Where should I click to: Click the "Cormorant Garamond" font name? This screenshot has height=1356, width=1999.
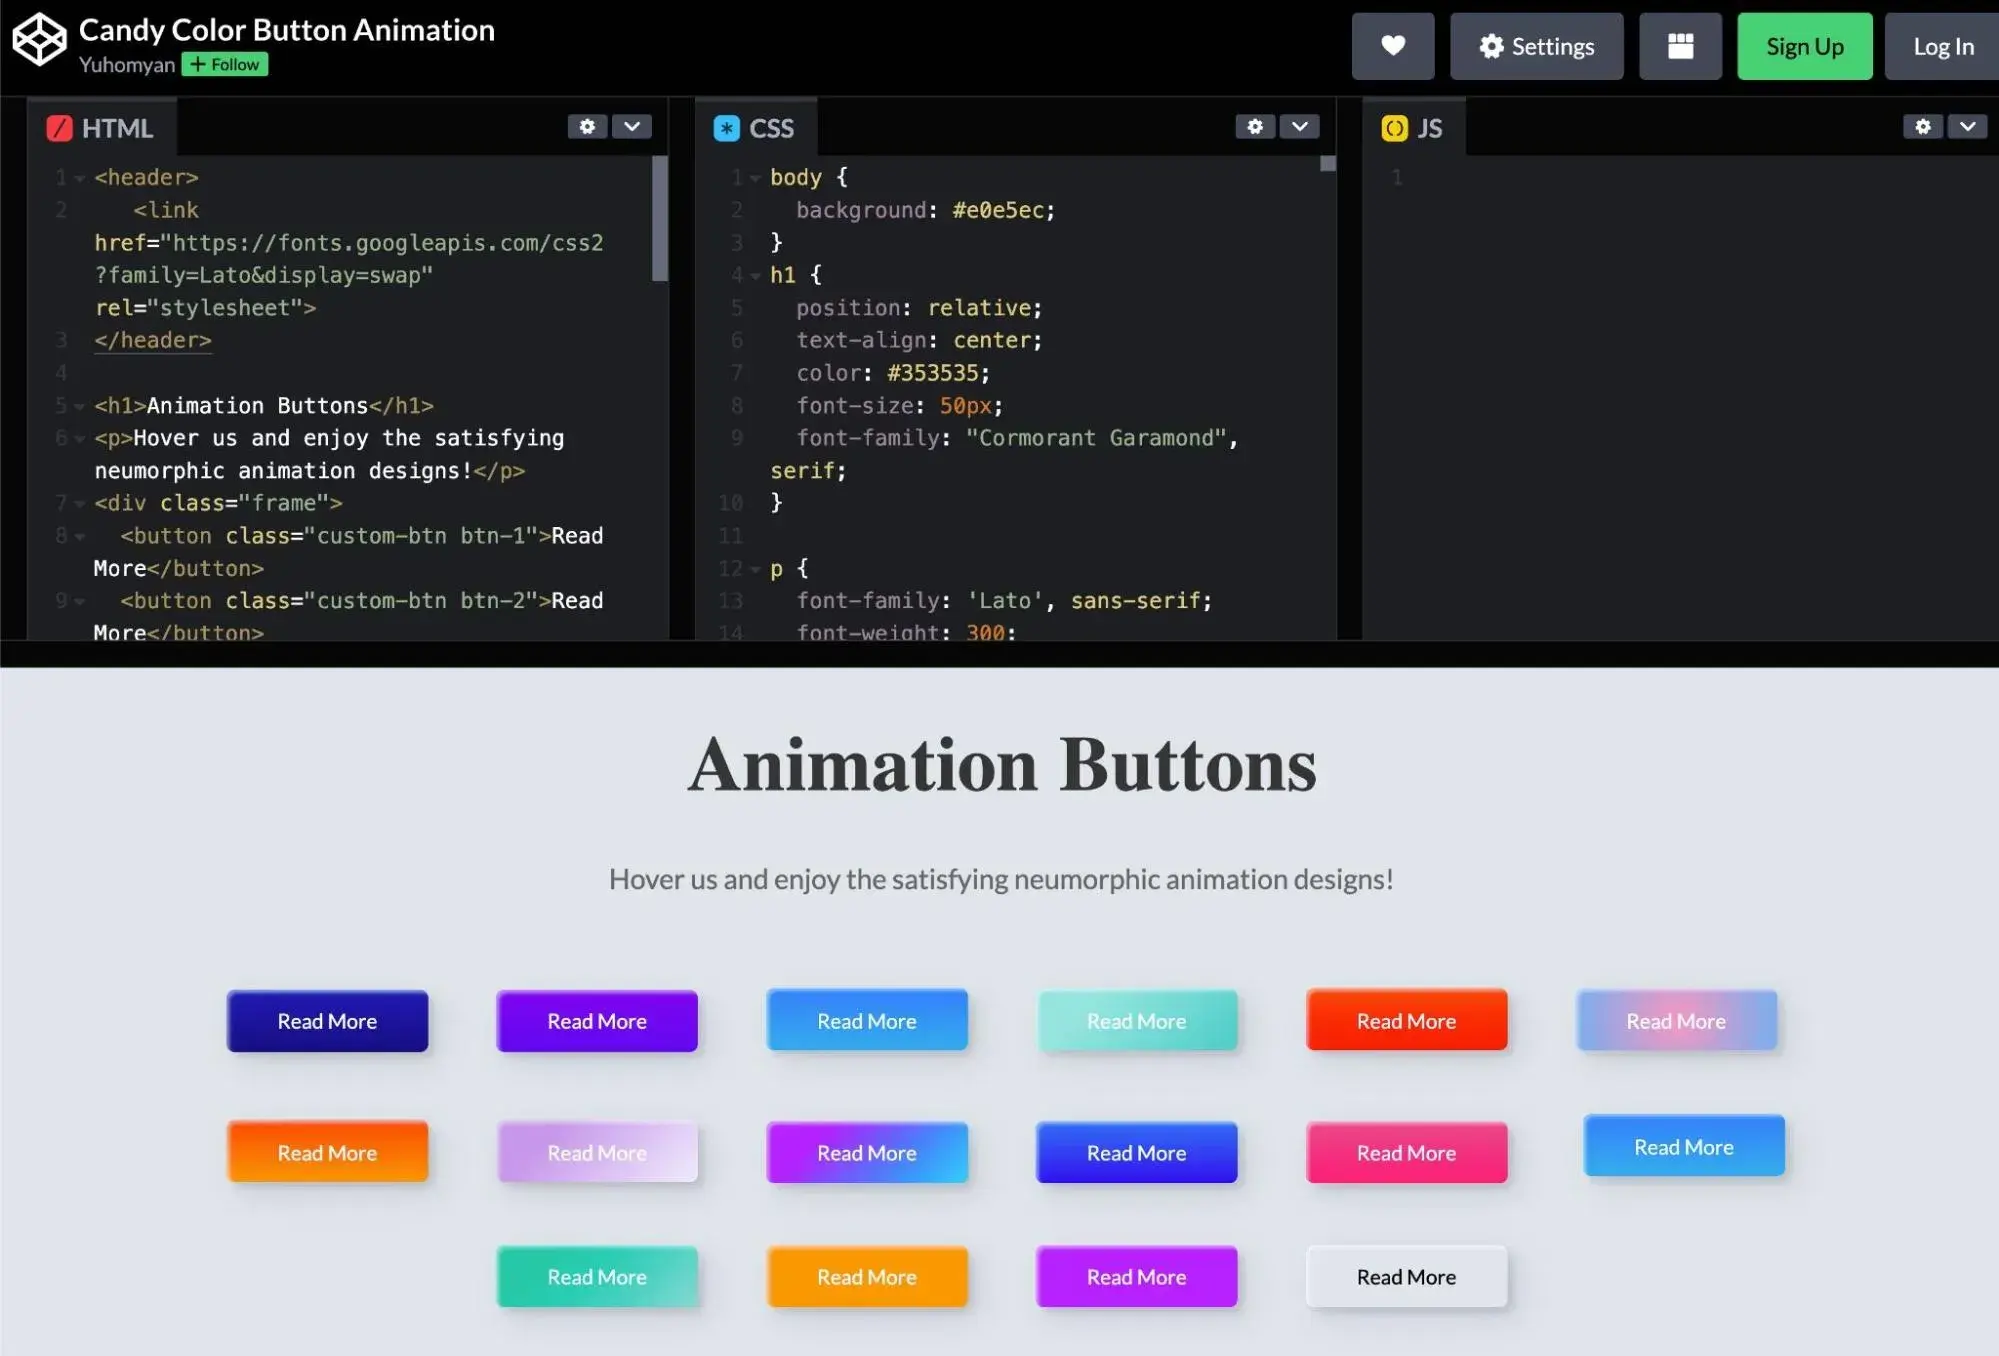point(1096,438)
